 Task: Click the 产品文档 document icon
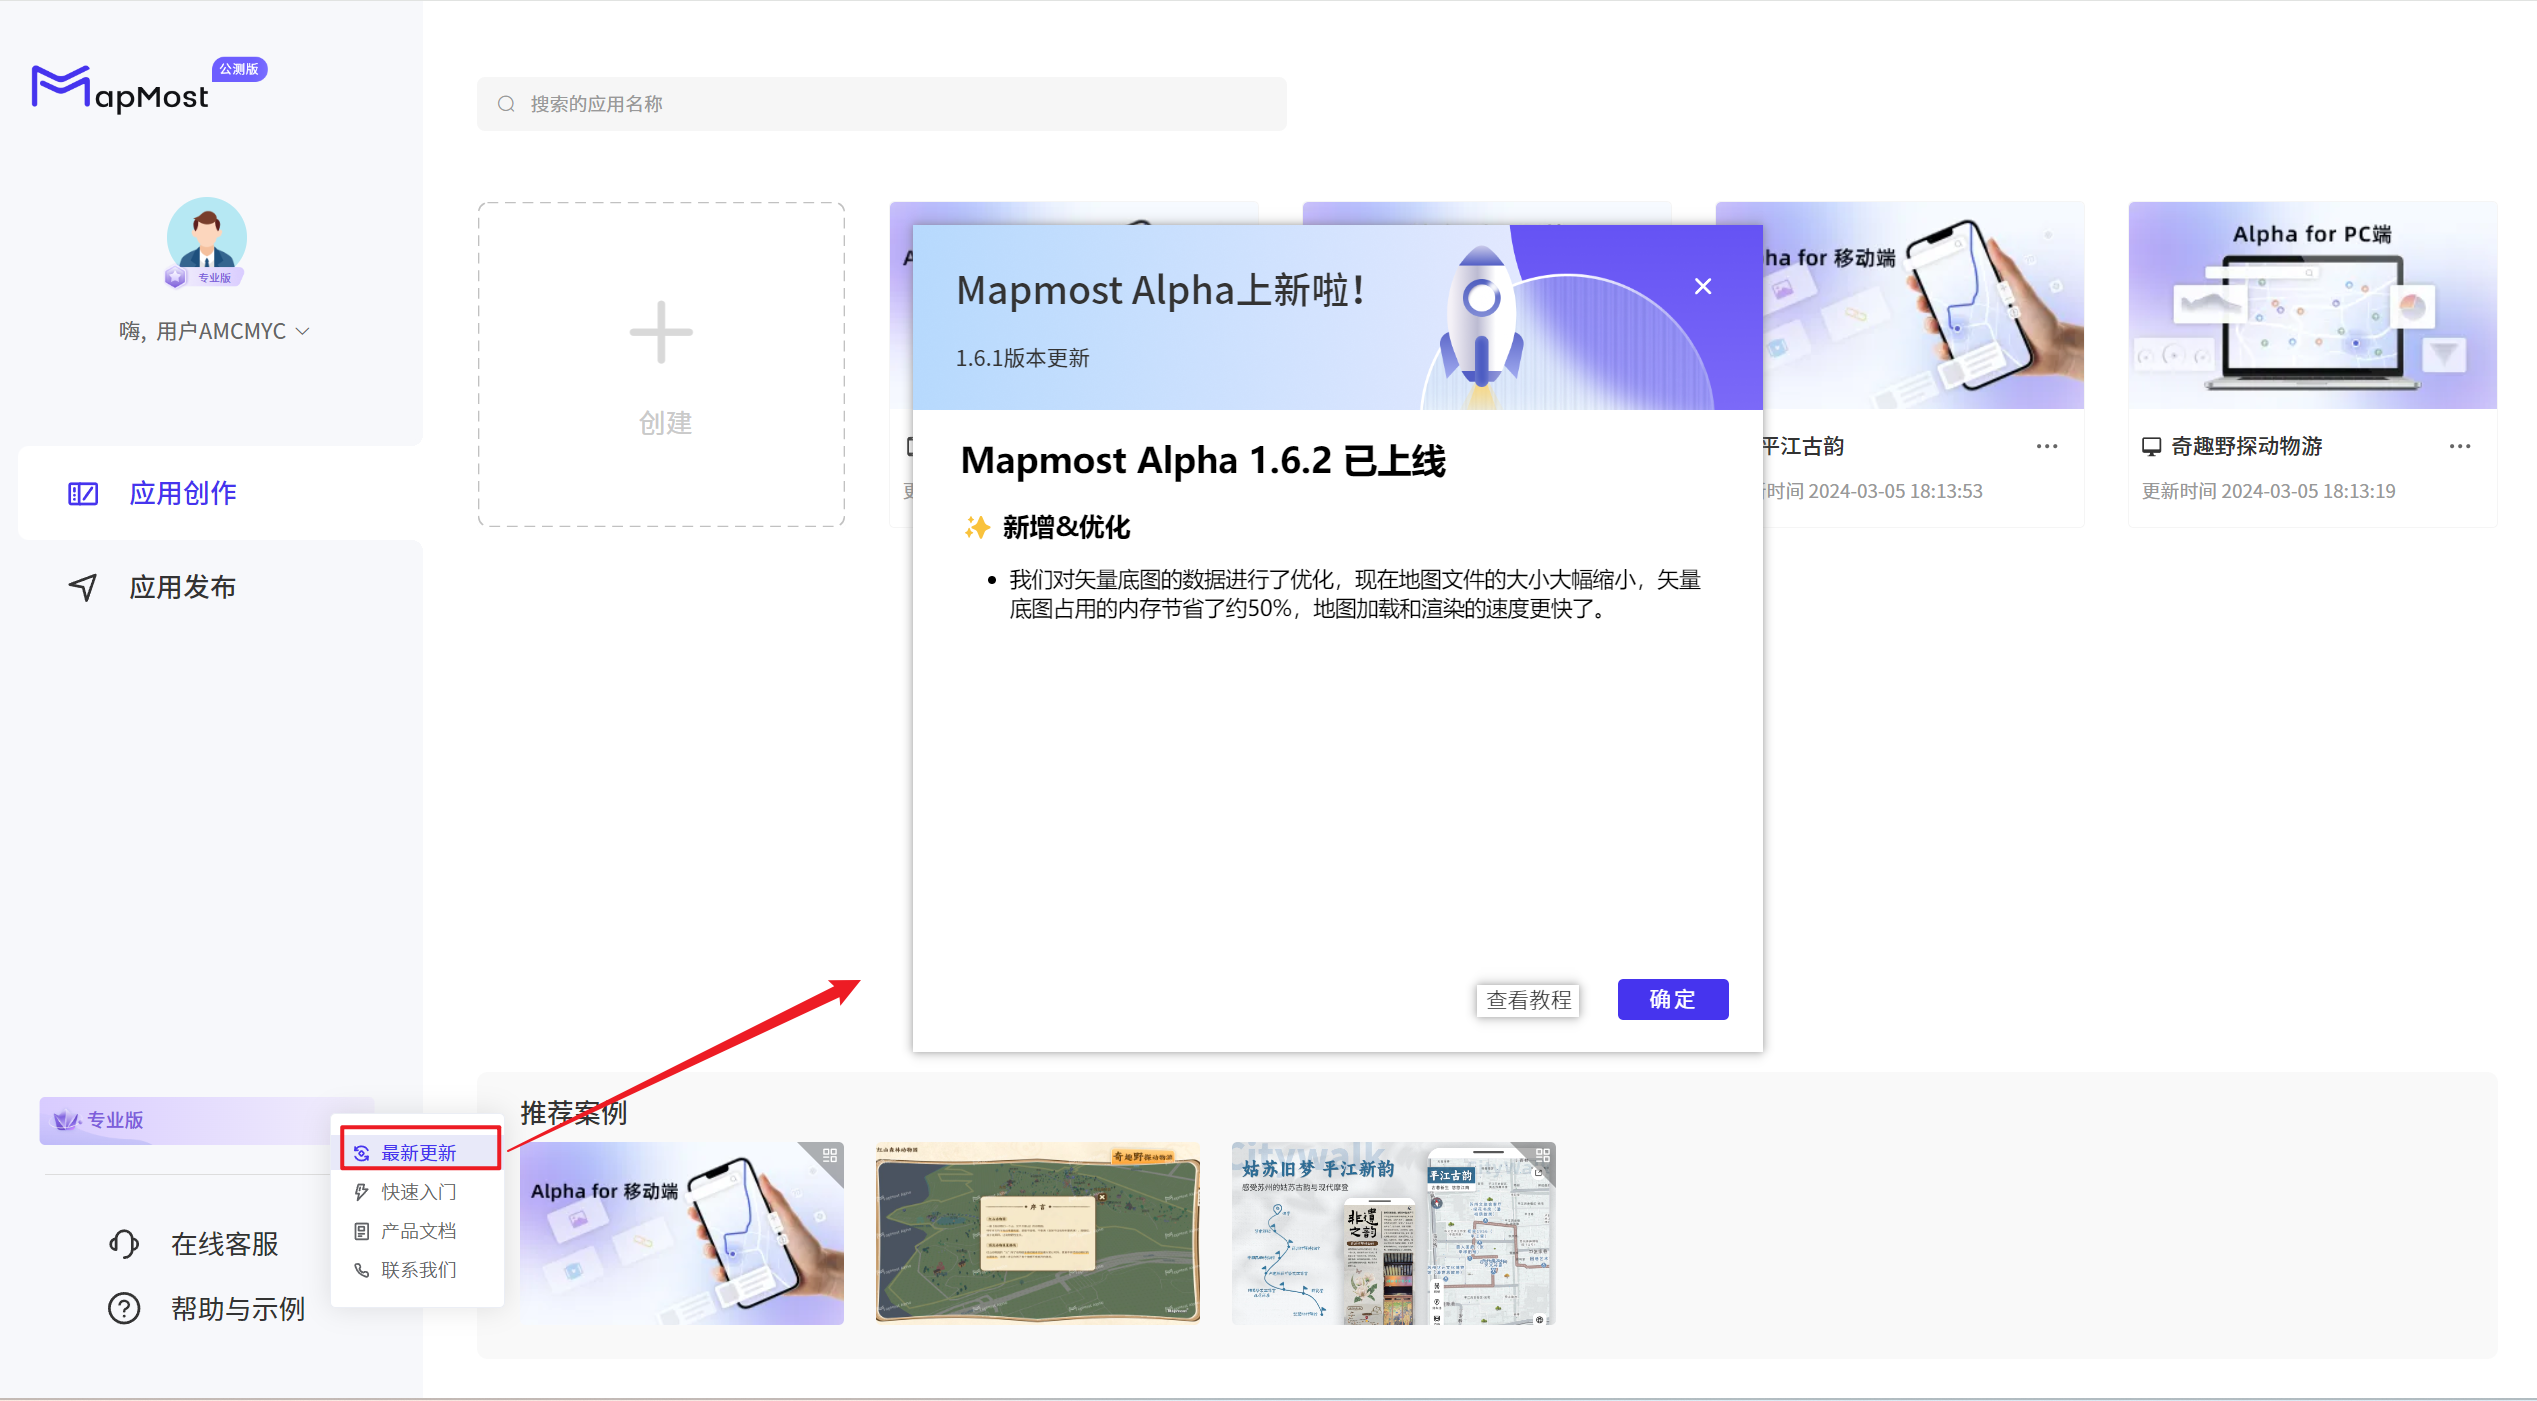(362, 1231)
